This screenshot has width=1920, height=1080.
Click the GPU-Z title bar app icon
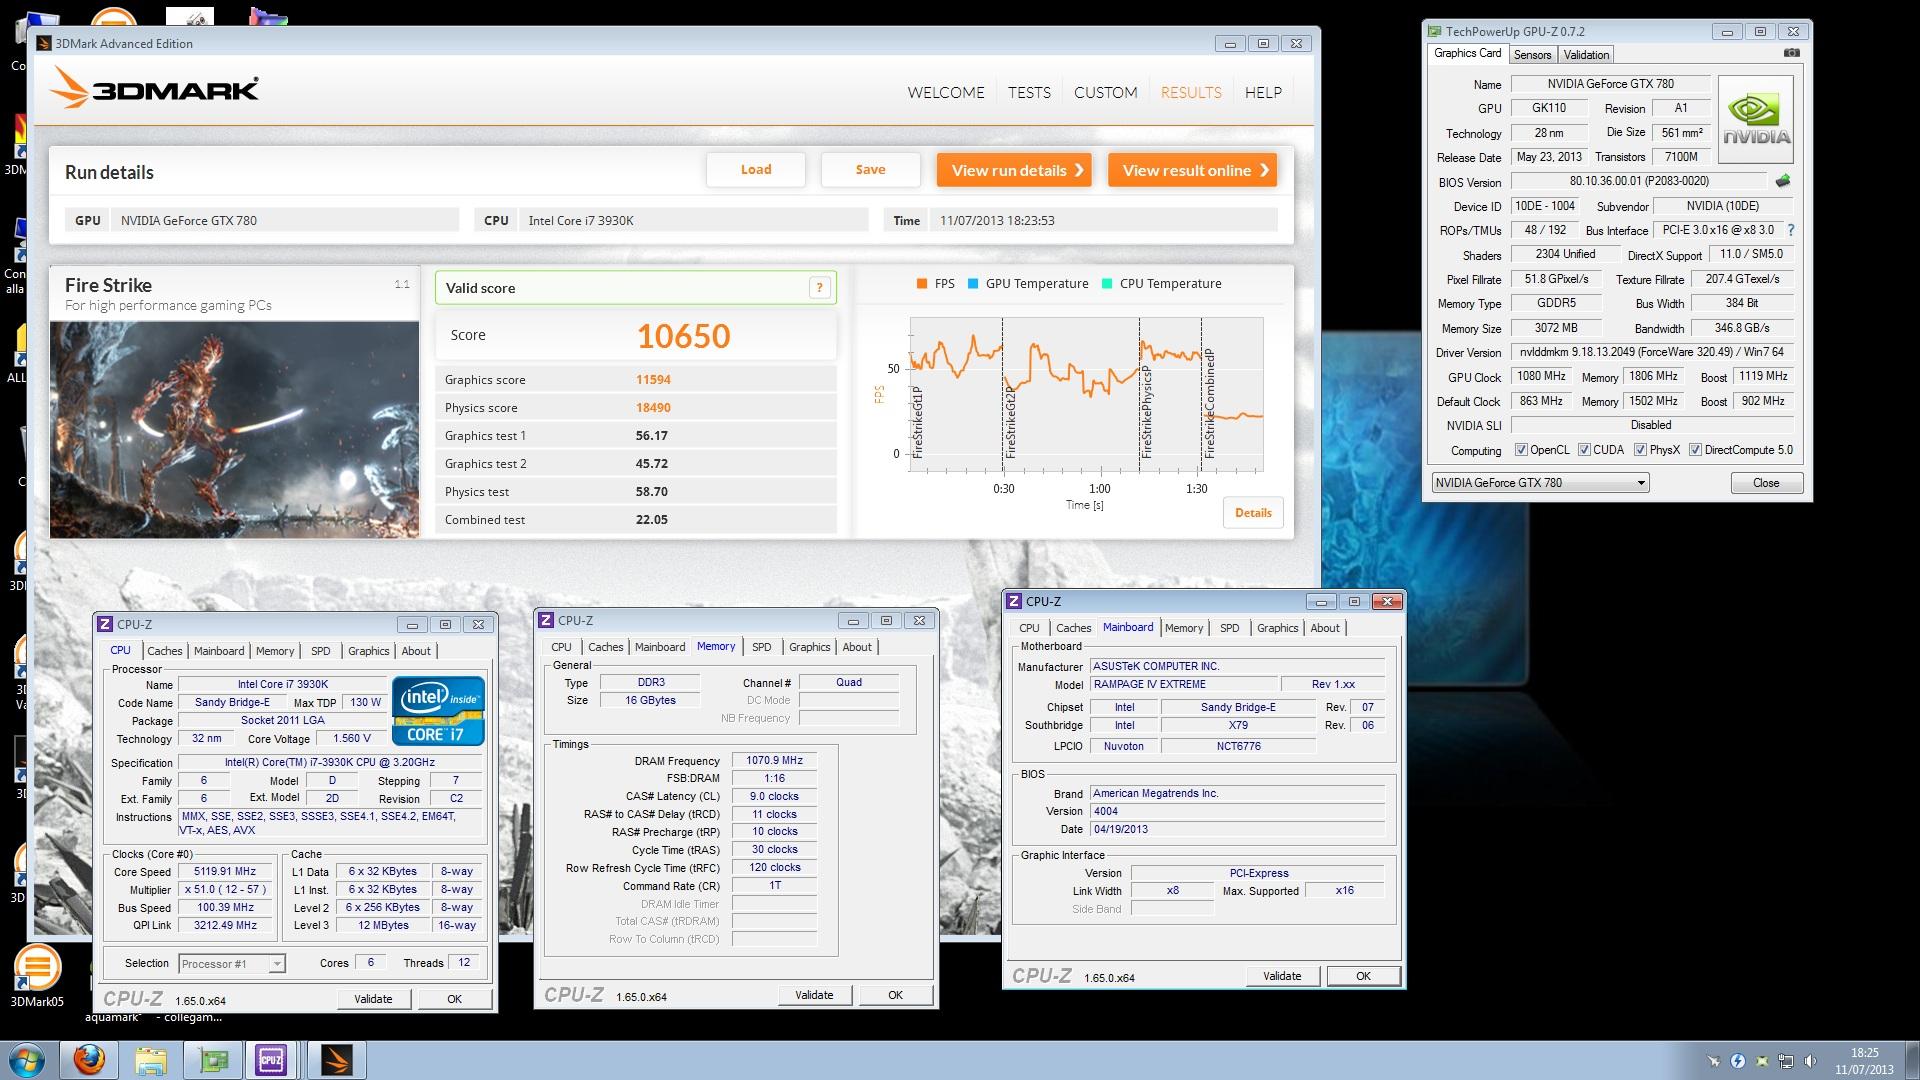[x=1435, y=32]
